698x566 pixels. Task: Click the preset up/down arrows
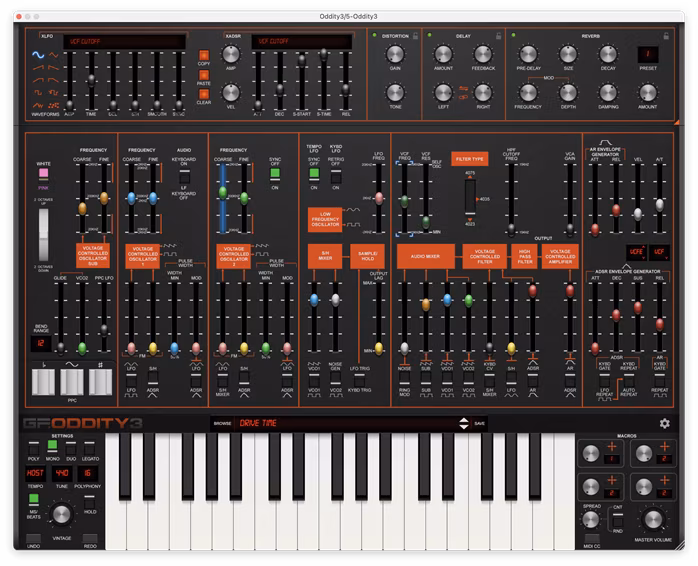463,423
